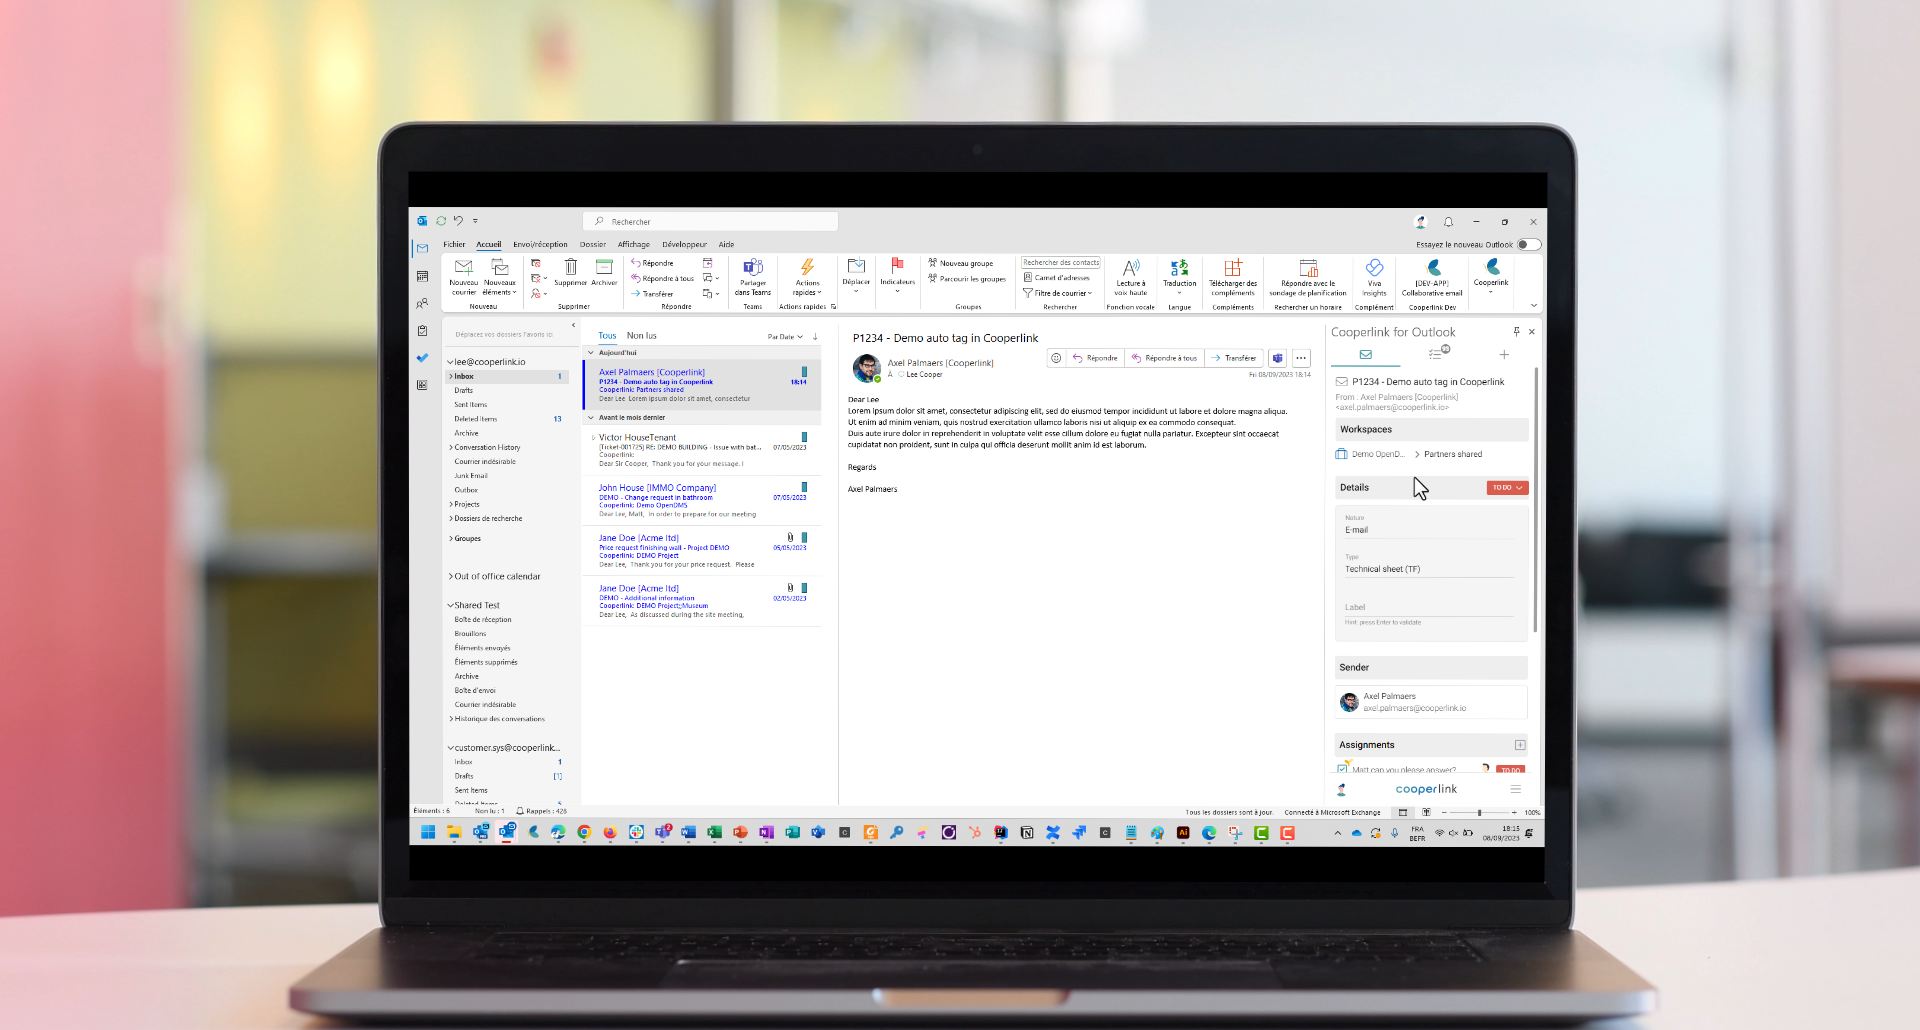
Task: Click inside the Rechercher search field
Action: pyautogui.click(x=710, y=221)
